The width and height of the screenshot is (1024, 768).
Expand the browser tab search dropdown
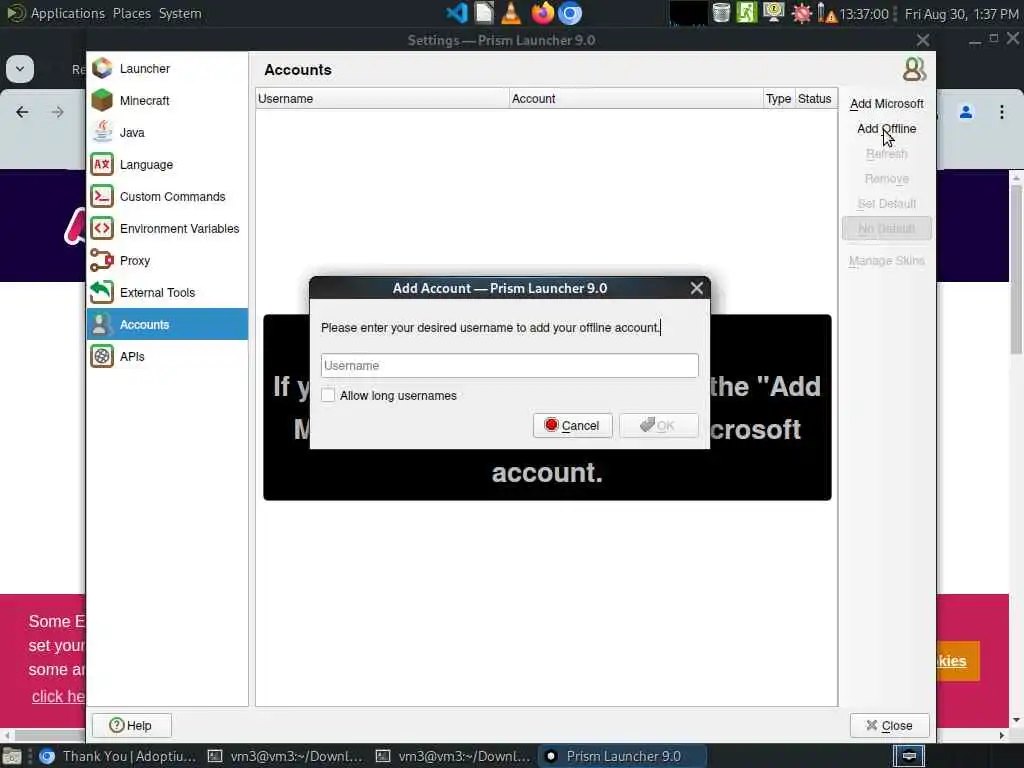(x=20, y=69)
